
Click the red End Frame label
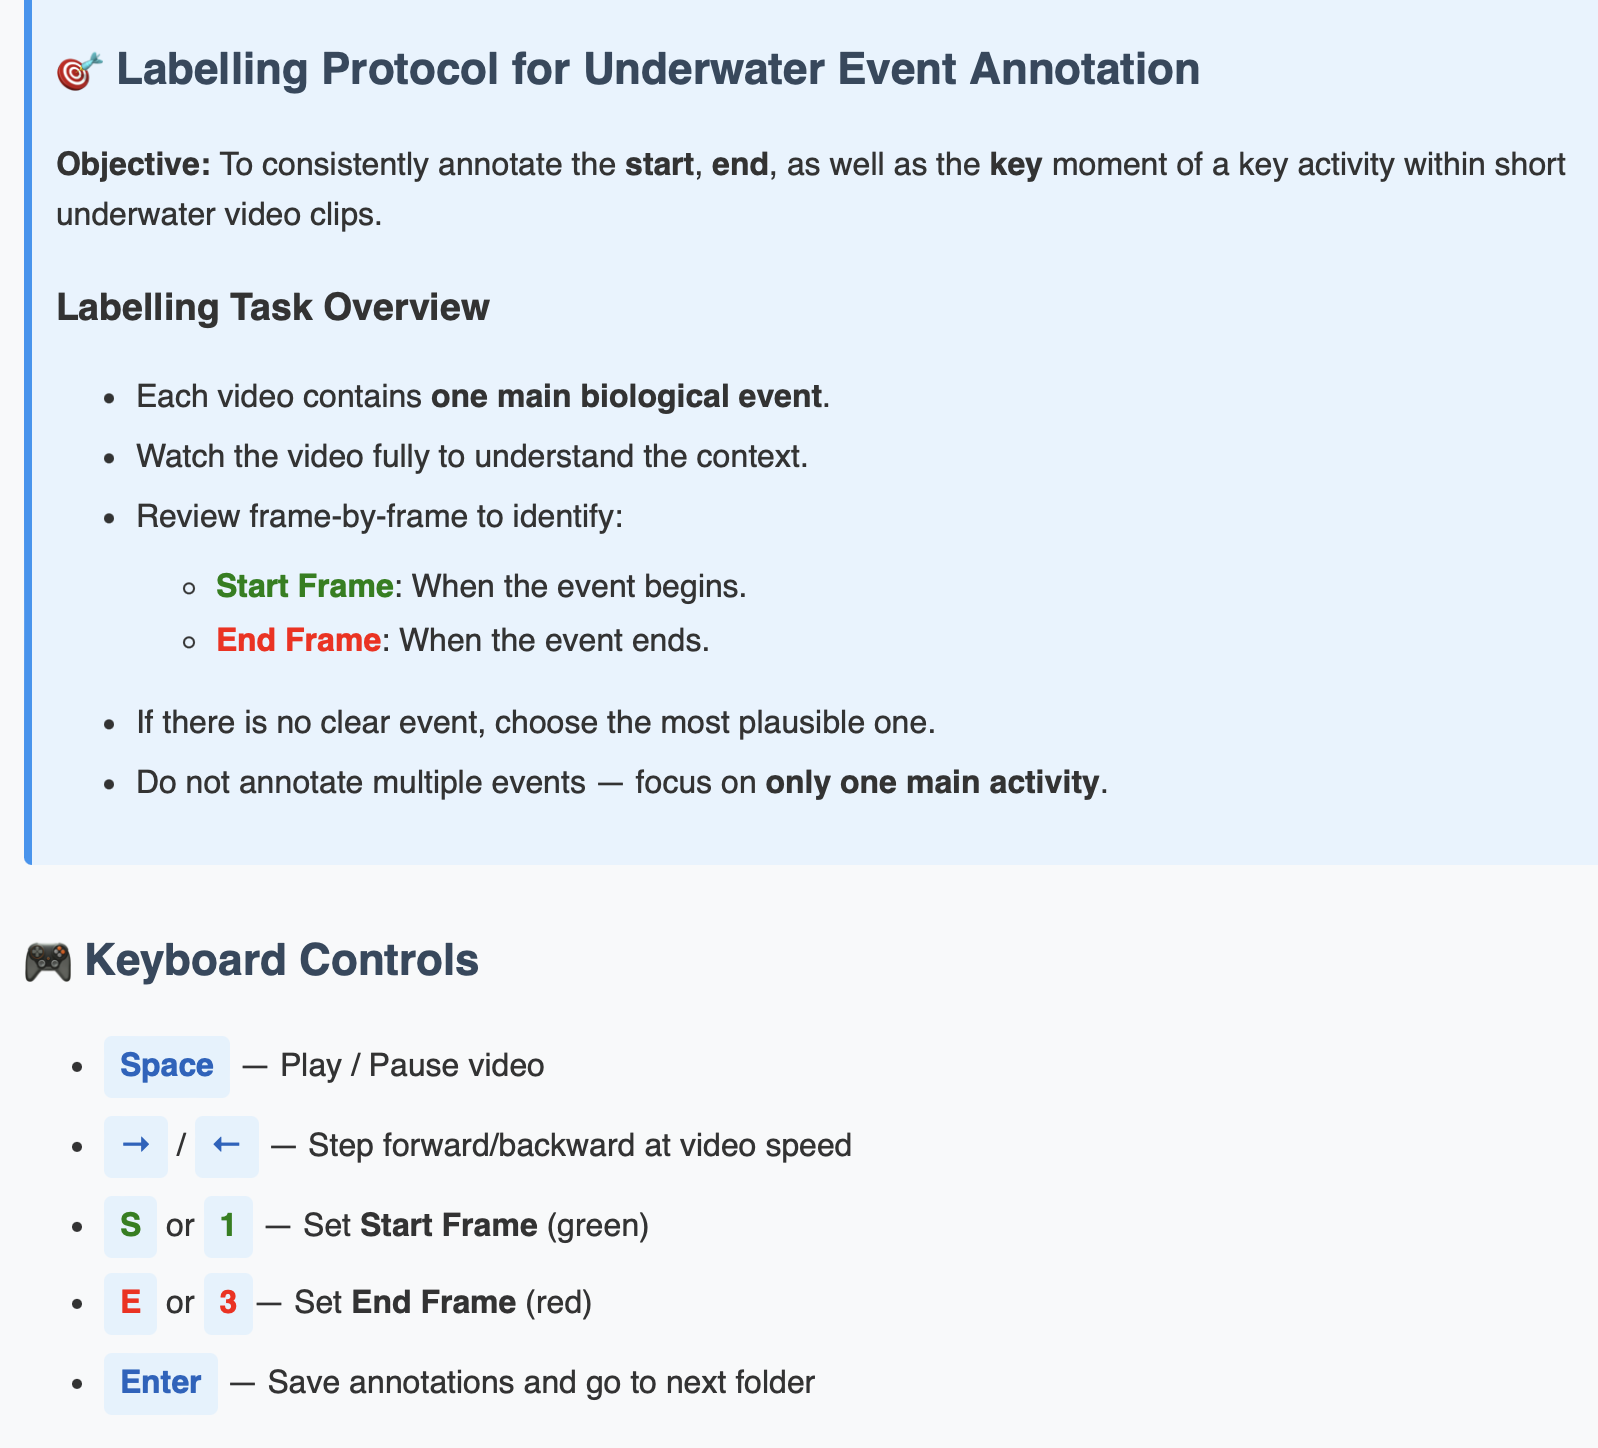(x=298, y=640)
